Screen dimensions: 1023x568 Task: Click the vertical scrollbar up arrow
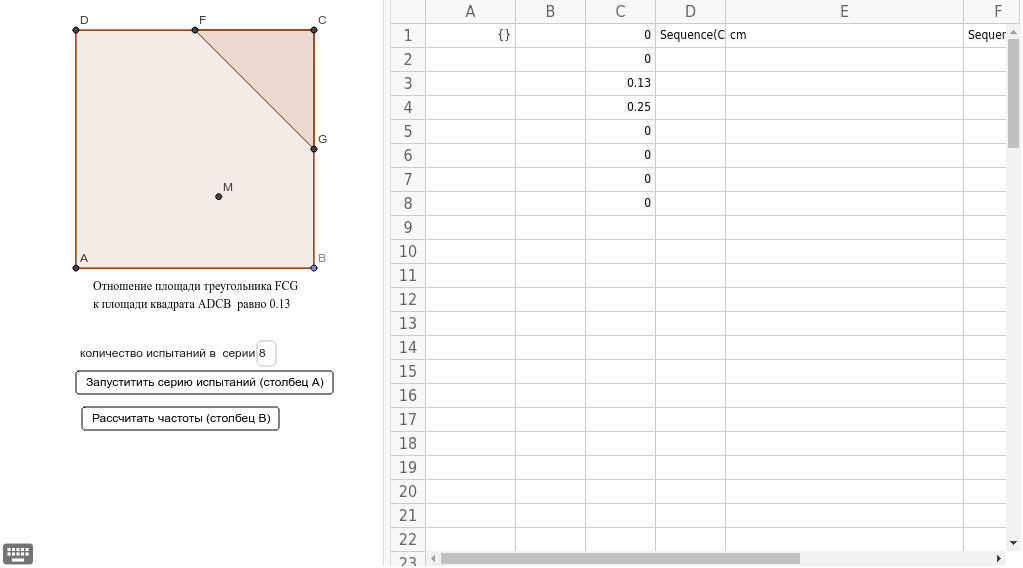tap(1013, 31)
